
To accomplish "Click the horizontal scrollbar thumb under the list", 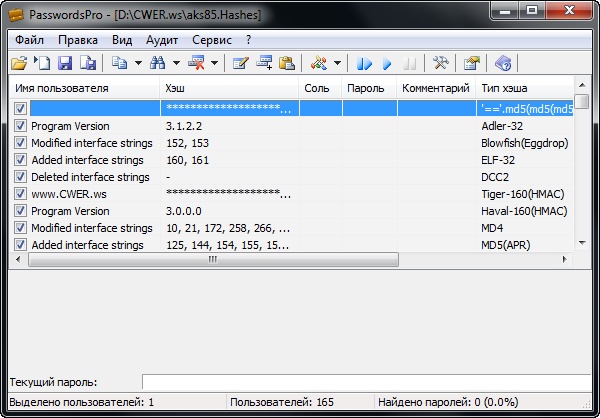I will 212,260.
